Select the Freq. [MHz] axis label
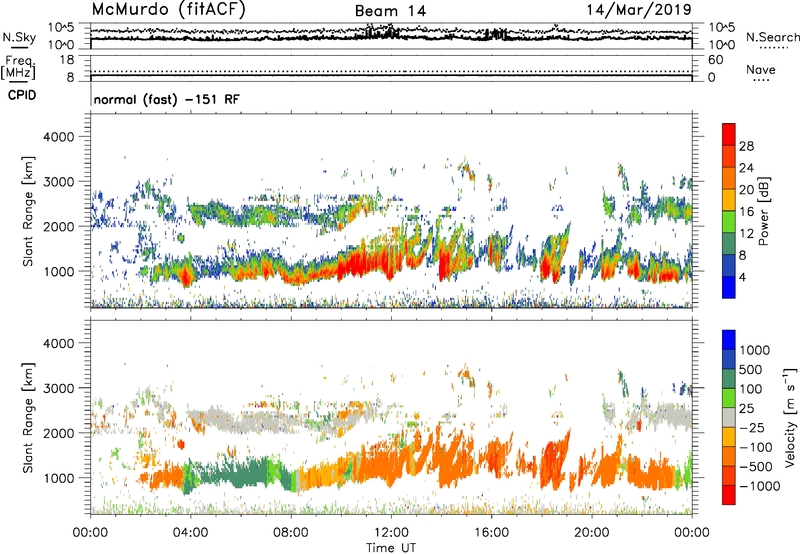 click(x=18, y=67)
